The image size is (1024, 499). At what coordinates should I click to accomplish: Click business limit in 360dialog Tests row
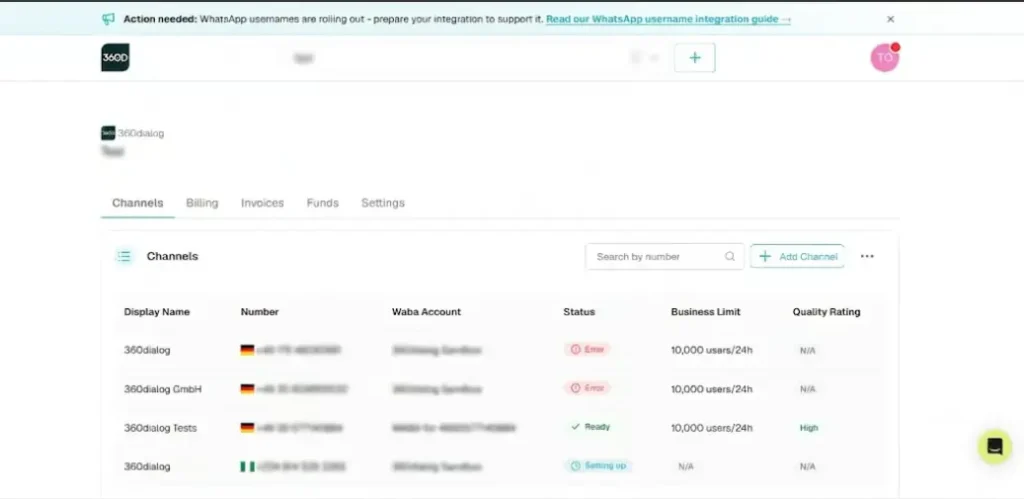[x=712, y=428]
